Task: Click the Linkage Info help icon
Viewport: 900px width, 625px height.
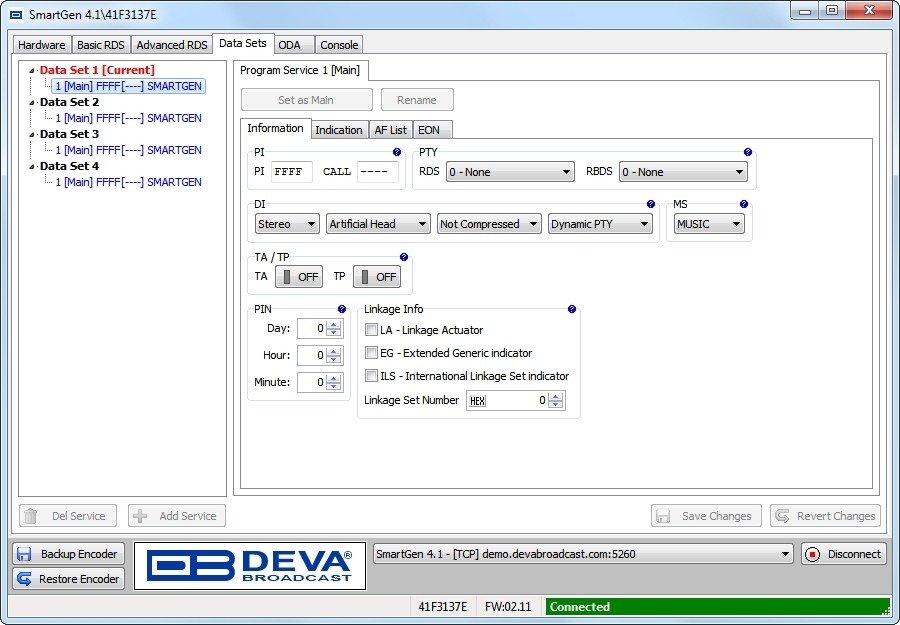Action: pos(572,310)
